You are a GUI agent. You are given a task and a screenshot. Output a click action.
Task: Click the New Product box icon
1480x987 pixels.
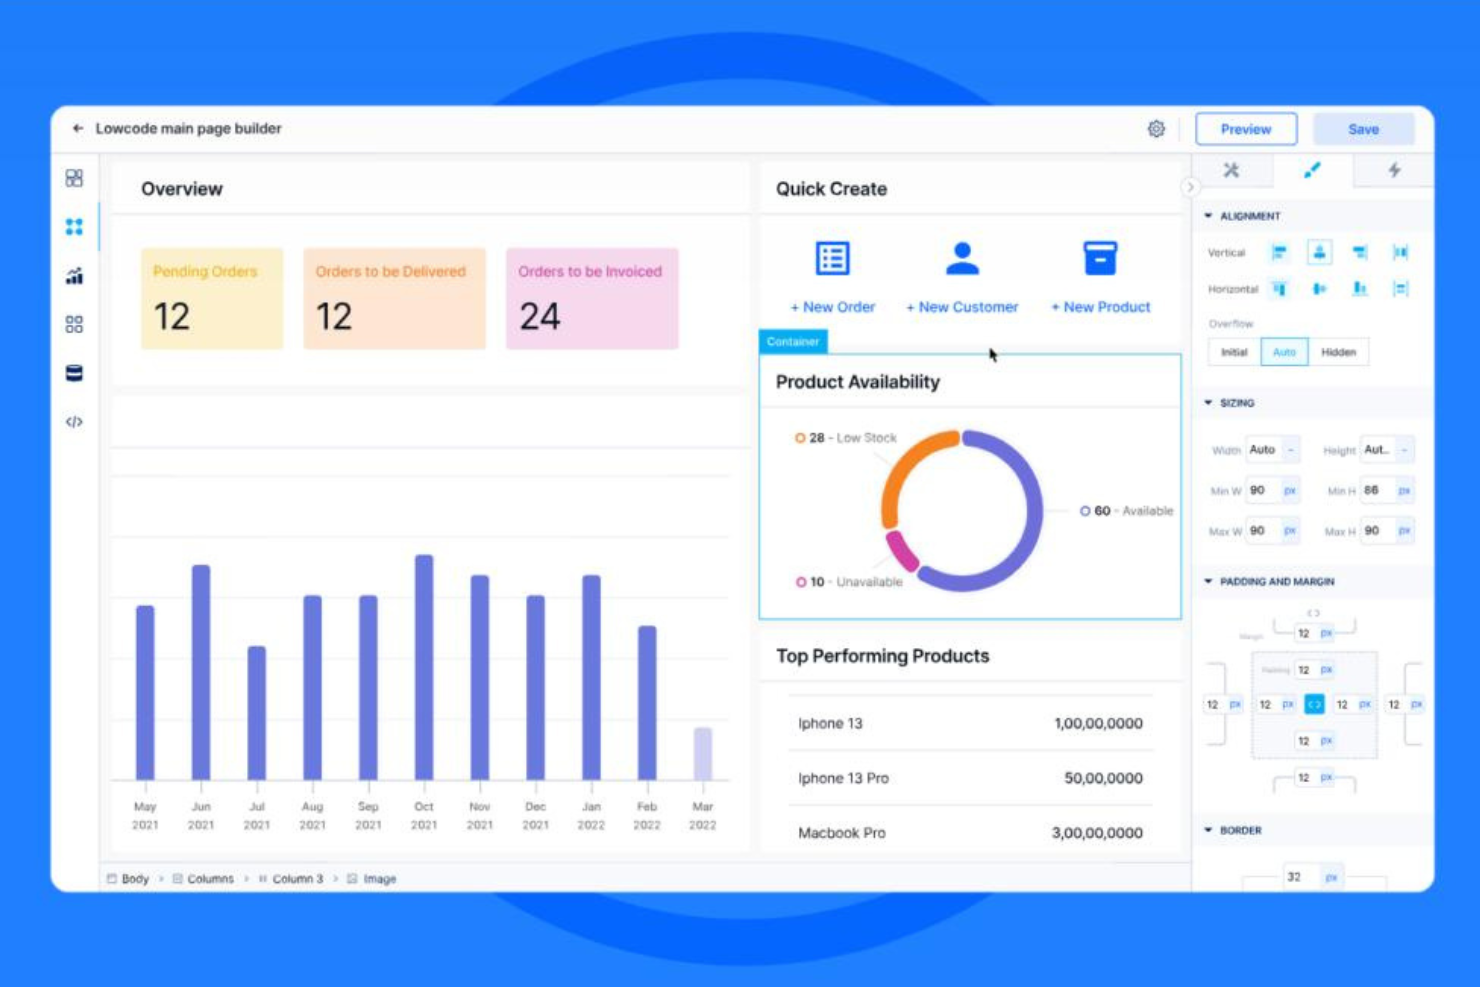click(1100, 257)
